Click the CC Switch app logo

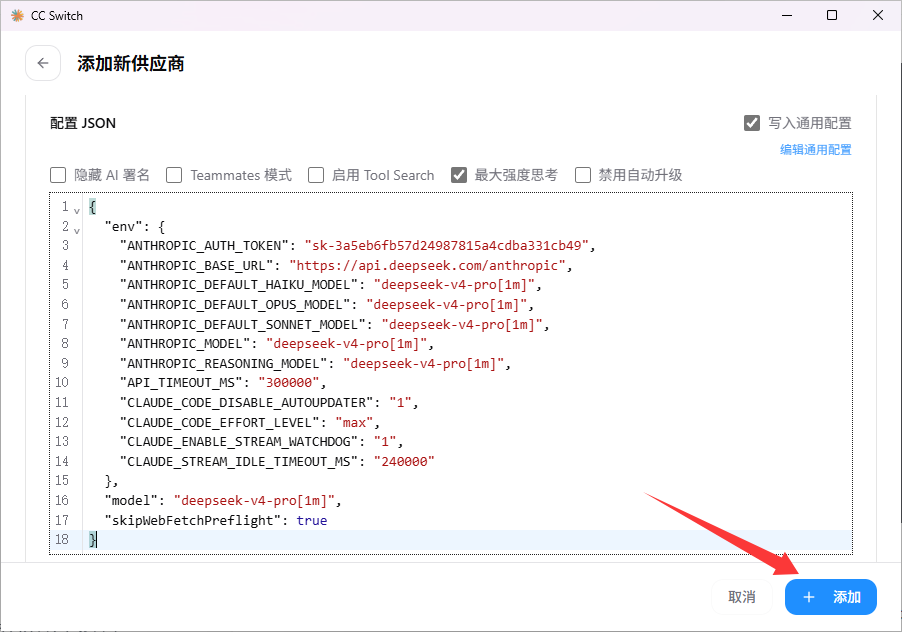18,16
